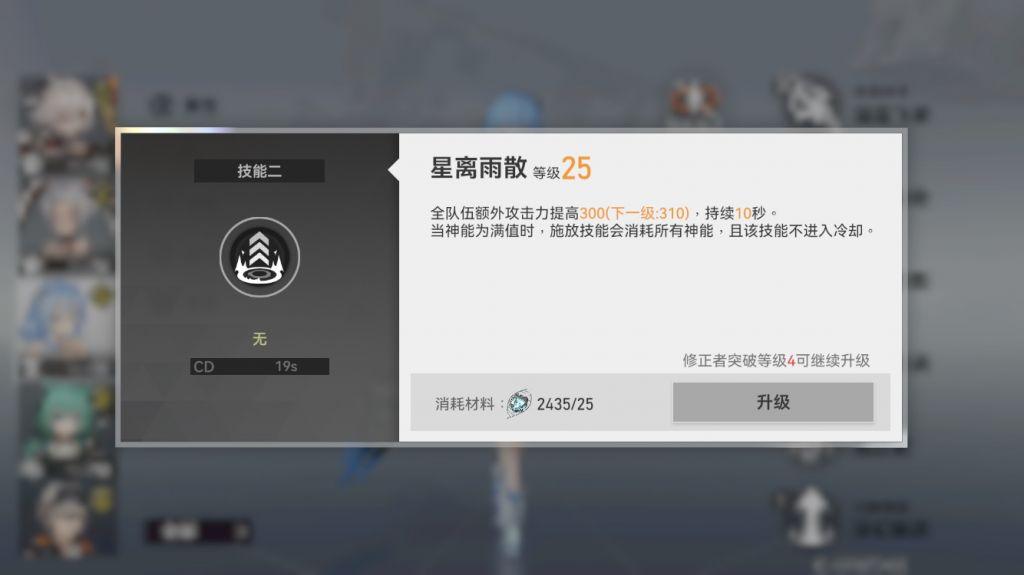Click the 无 label under skill icon
Image resolution: width=1024 pixels, height=575 pixels.
click(259, 339)
